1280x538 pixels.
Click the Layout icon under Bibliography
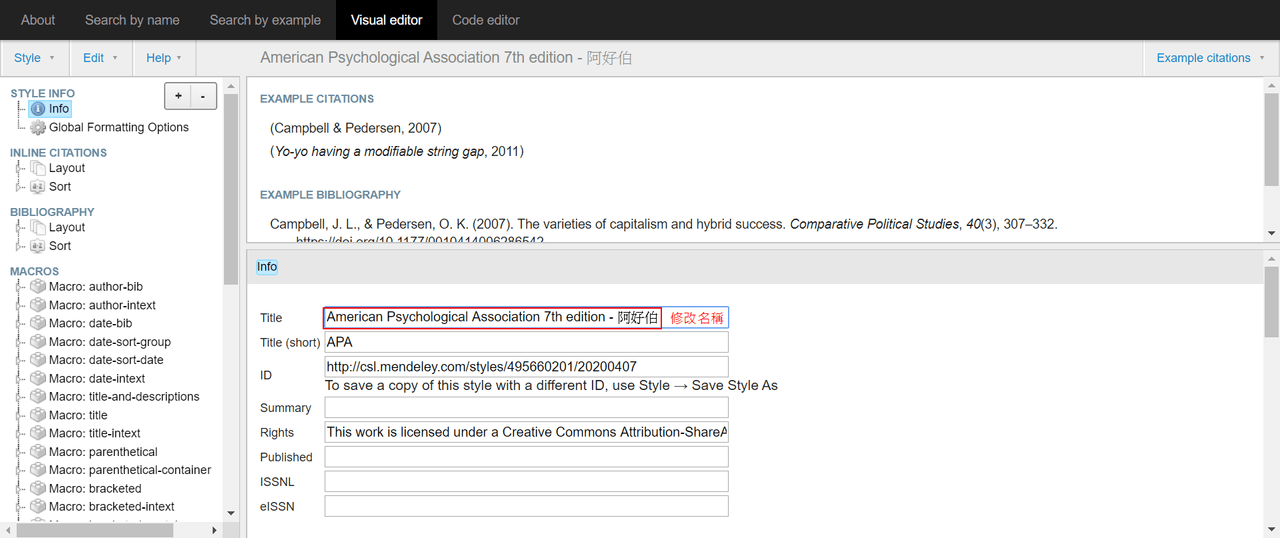click(x=38, y=228)
